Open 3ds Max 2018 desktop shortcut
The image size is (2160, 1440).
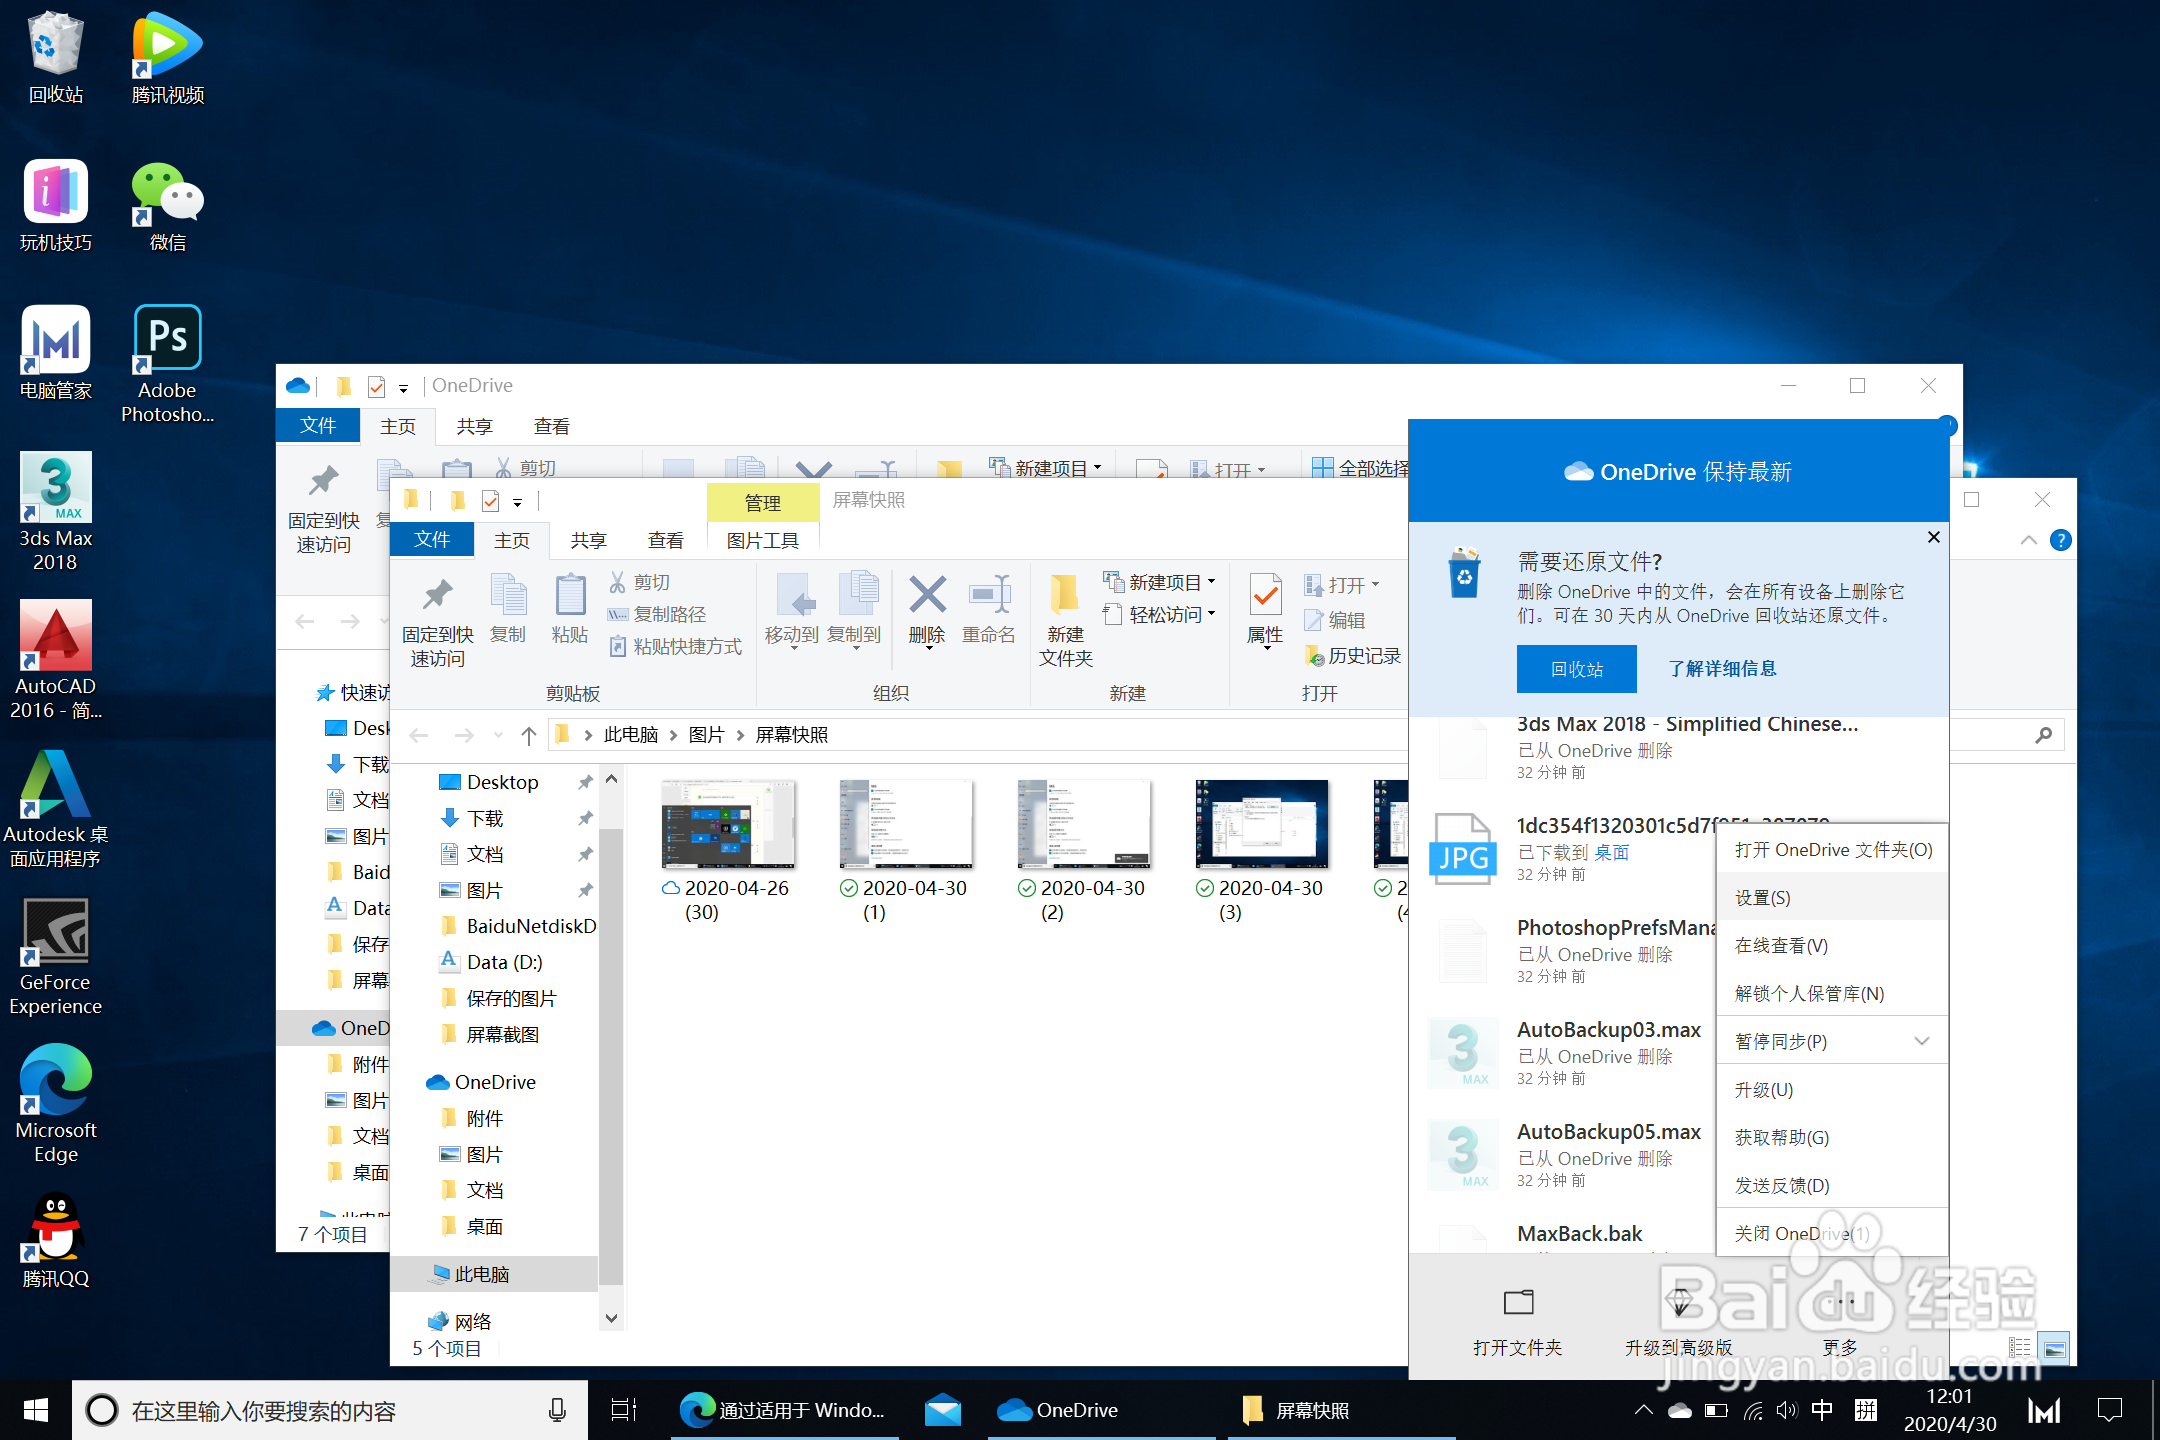pos(56,512)
